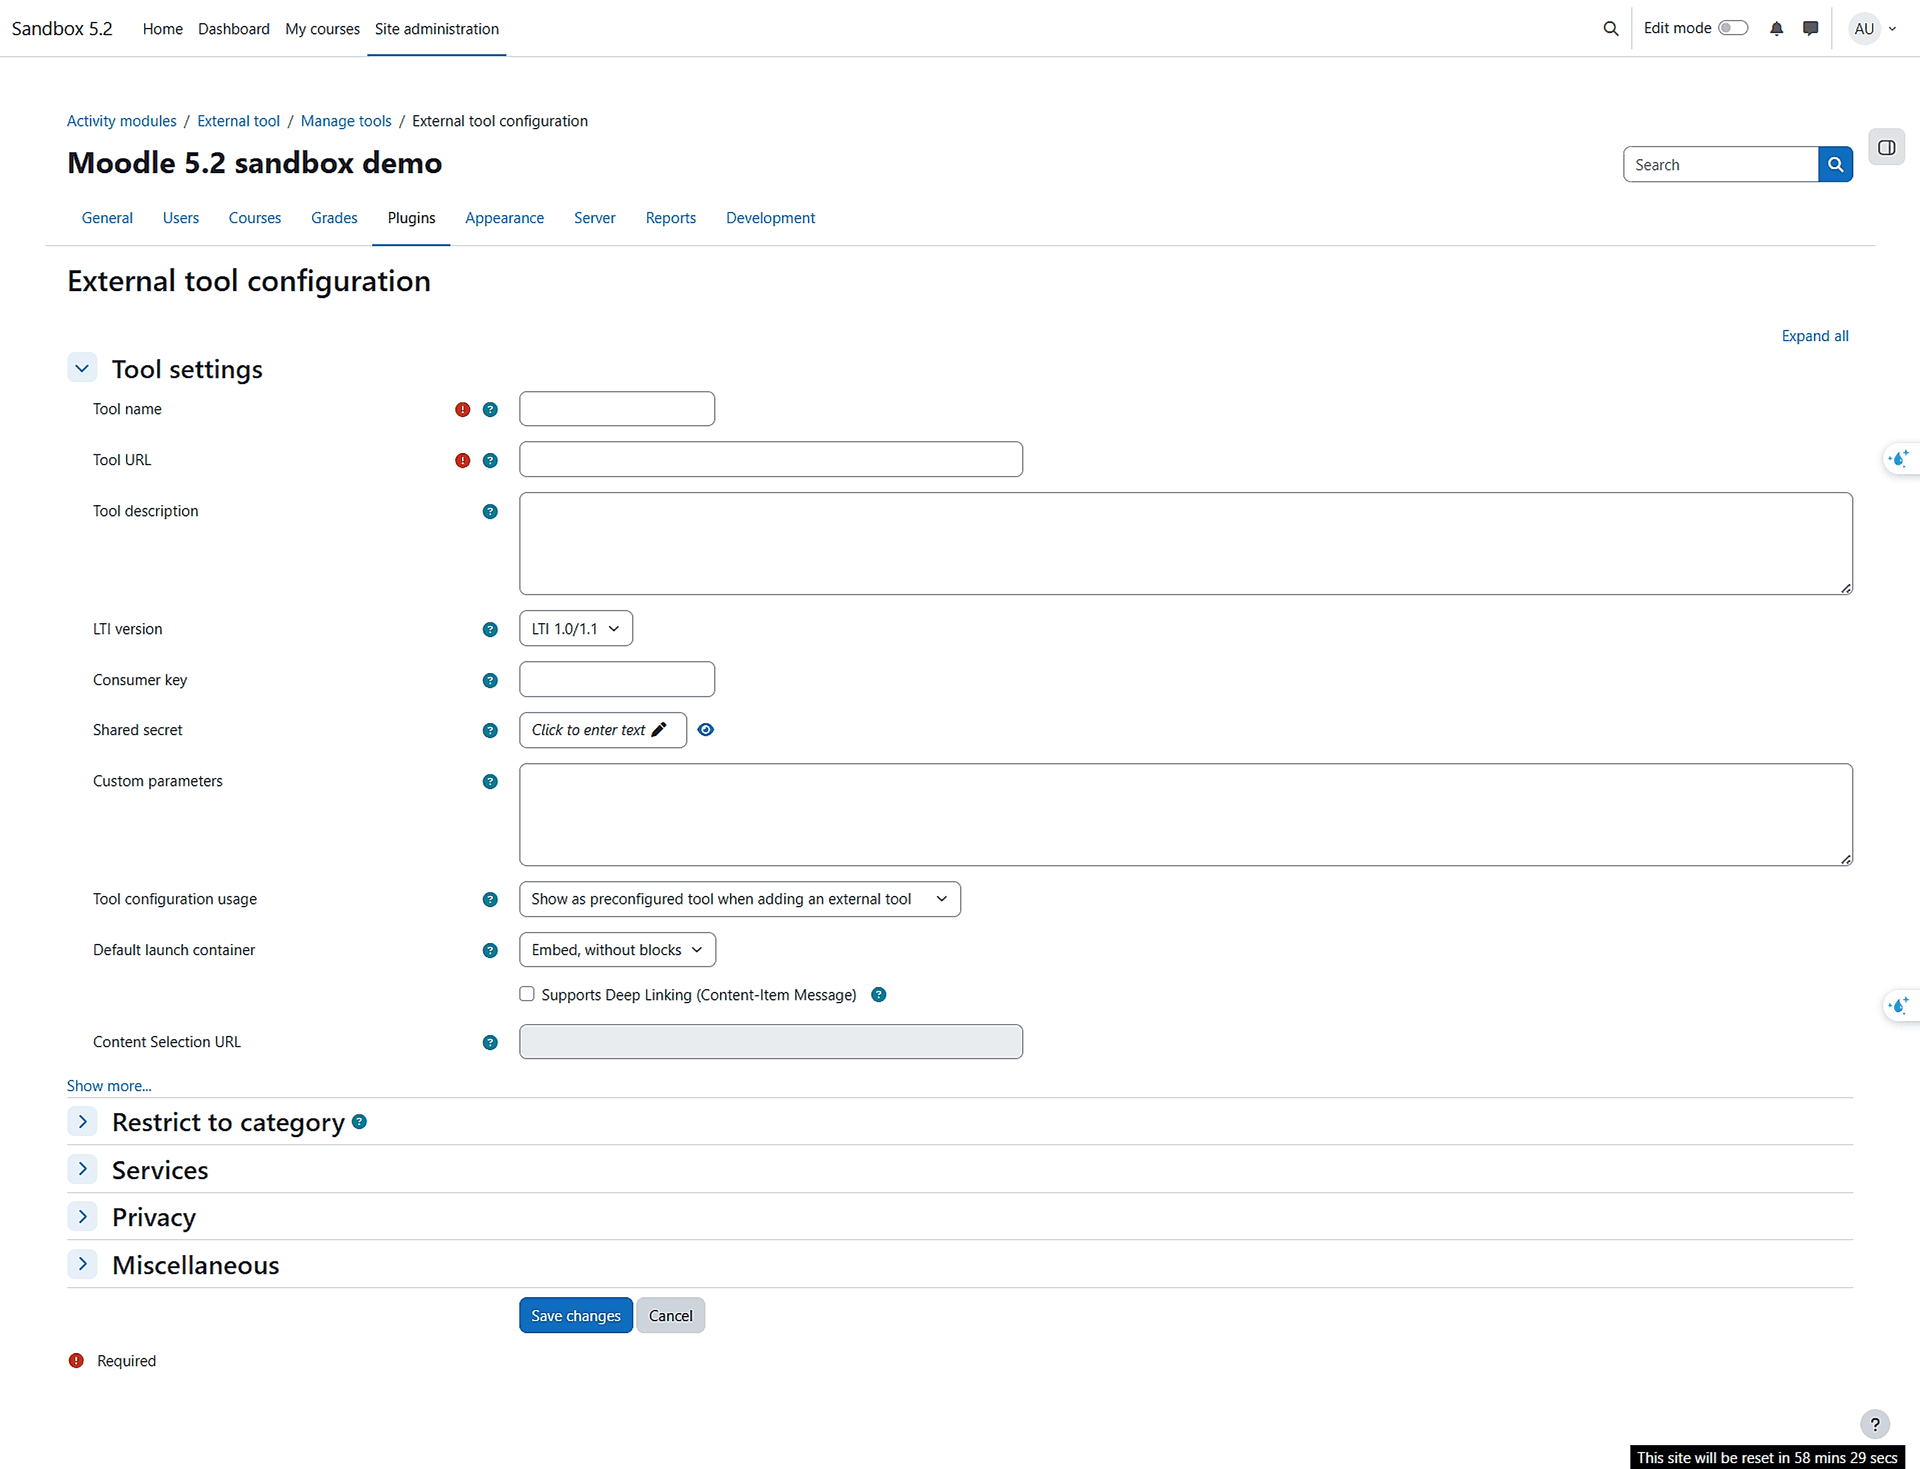Image resolution: width=1920 pixels, height=1469 pixels.
Task: Open External tool breadcrumb link
Action: (x=239, y=121)
